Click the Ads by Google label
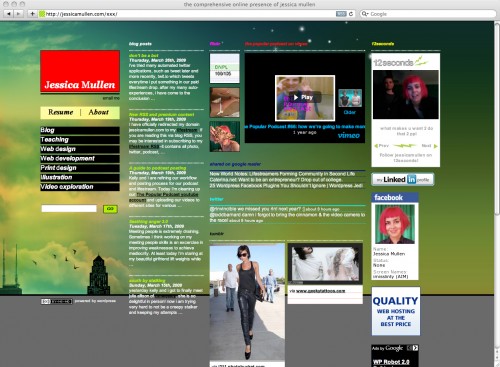Image resolution: width=500 pixels, height=367 pixels. pyautogui.click(x=387, y=348)
